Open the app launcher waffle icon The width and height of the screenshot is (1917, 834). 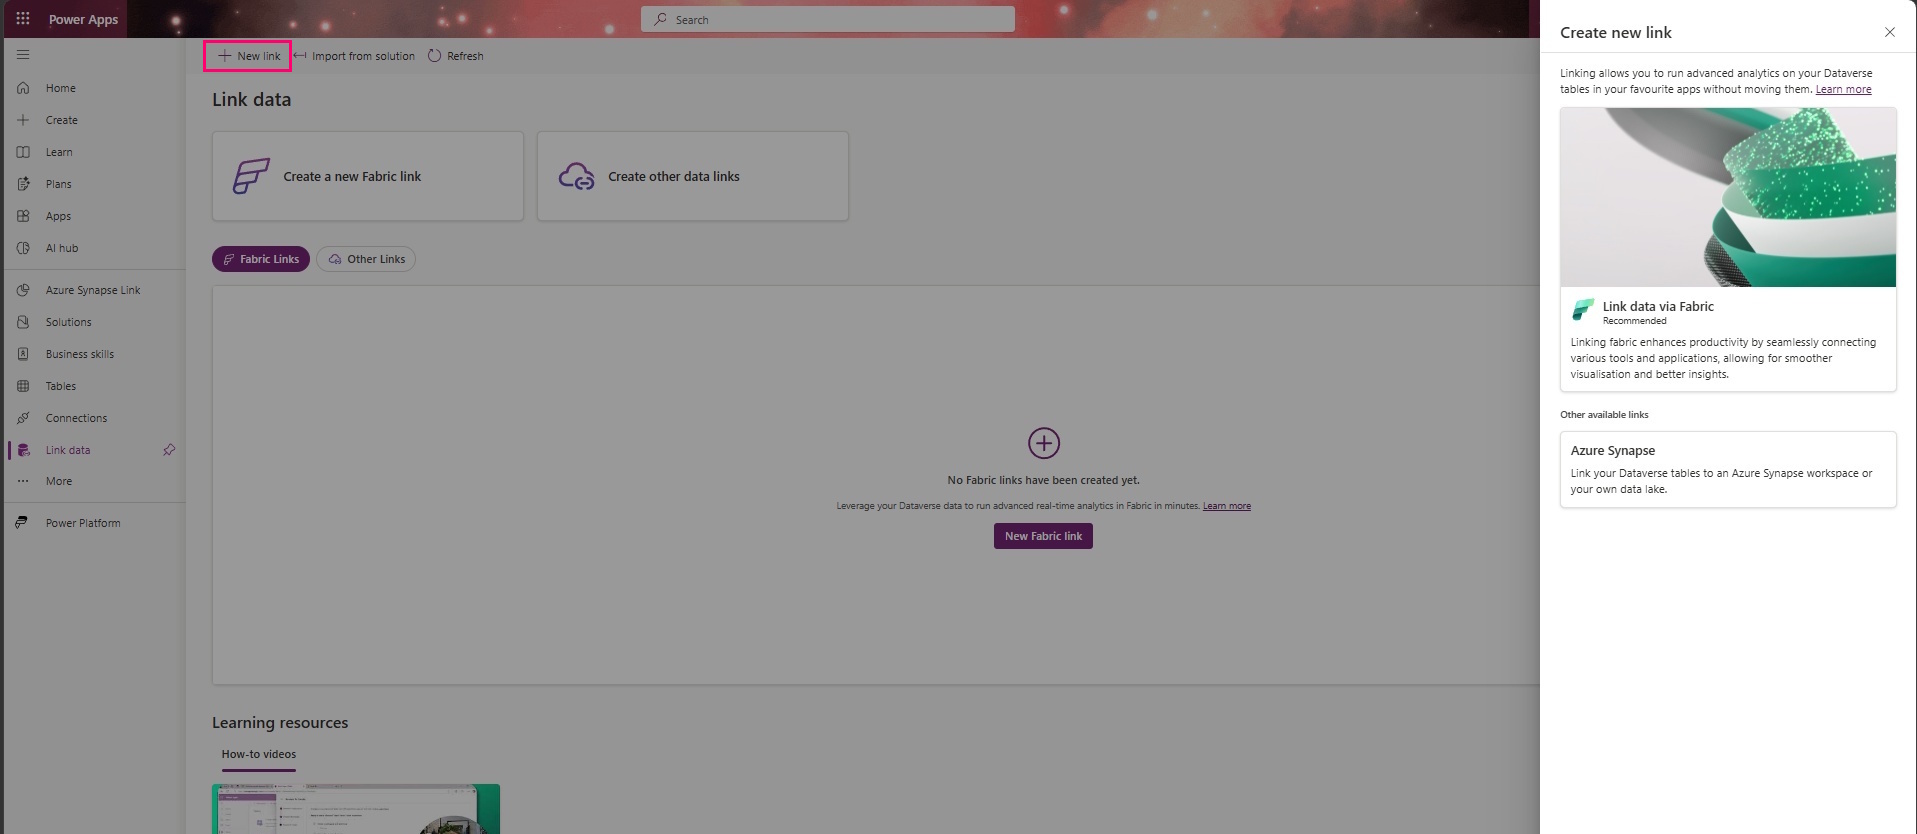(23, 19)
